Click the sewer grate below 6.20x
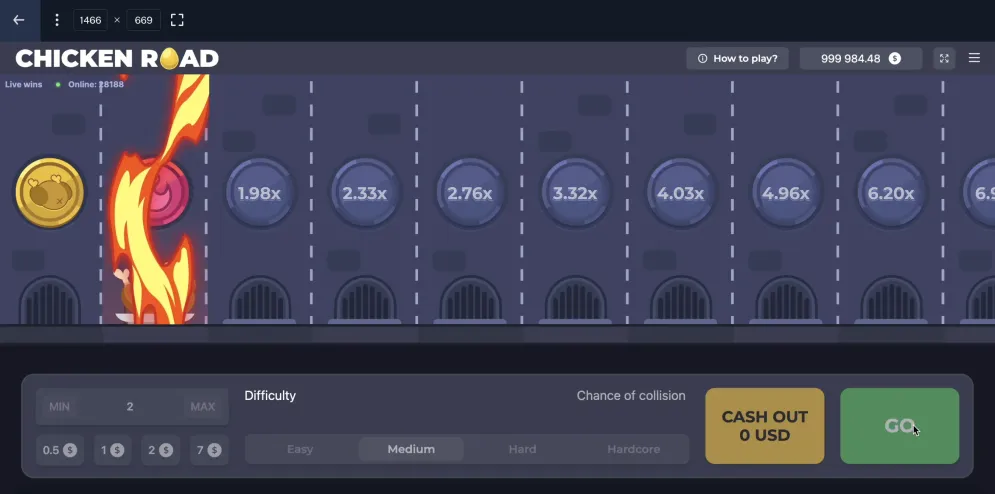Viewport: 995px width, 494px height. click(892, 300)
